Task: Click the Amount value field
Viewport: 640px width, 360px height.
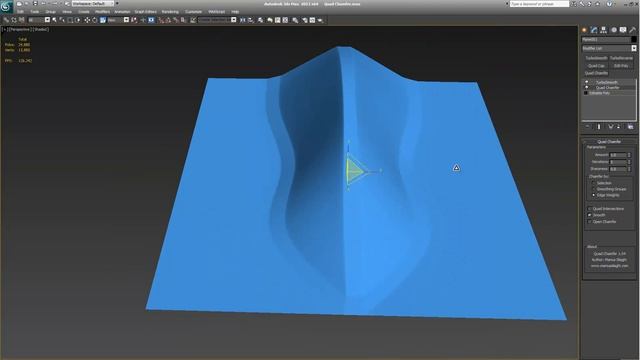Action: click(618, 155)
